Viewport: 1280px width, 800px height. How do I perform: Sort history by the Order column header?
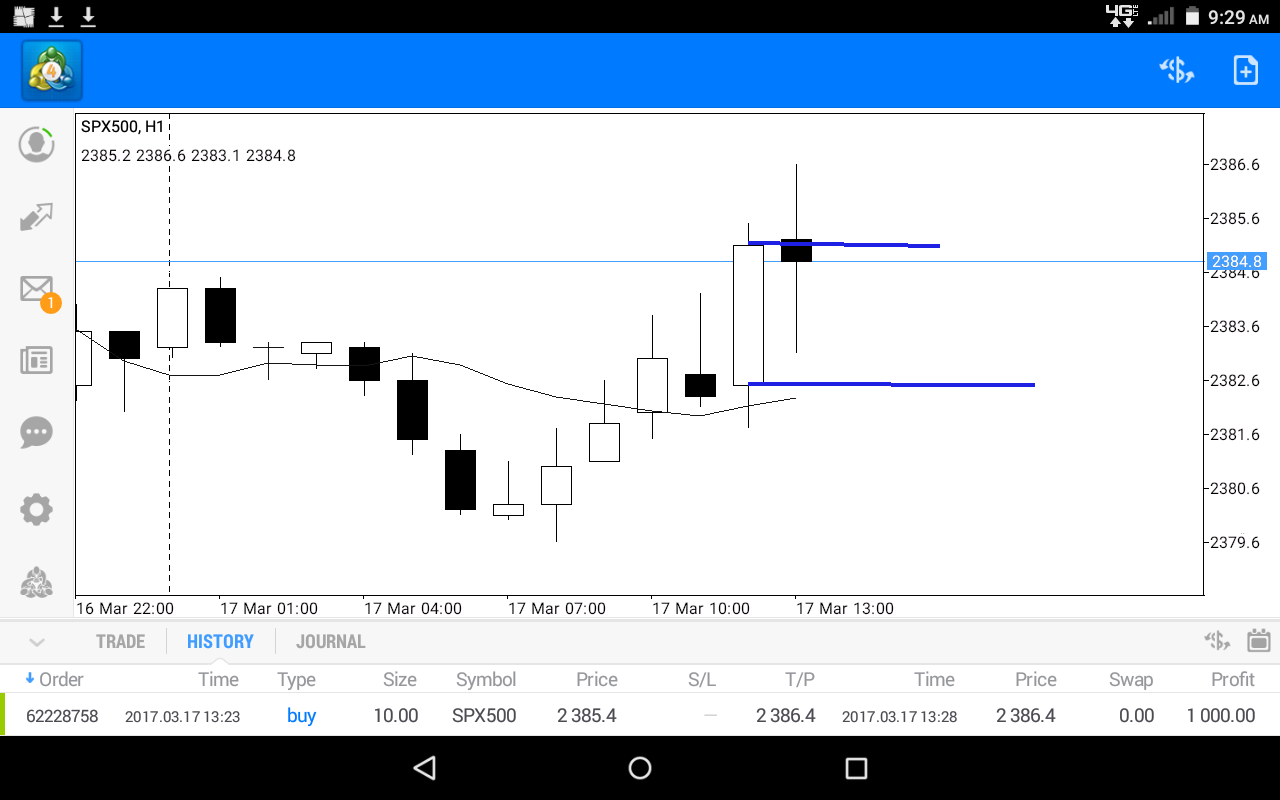pyautogui.click(x=54, y=680)
